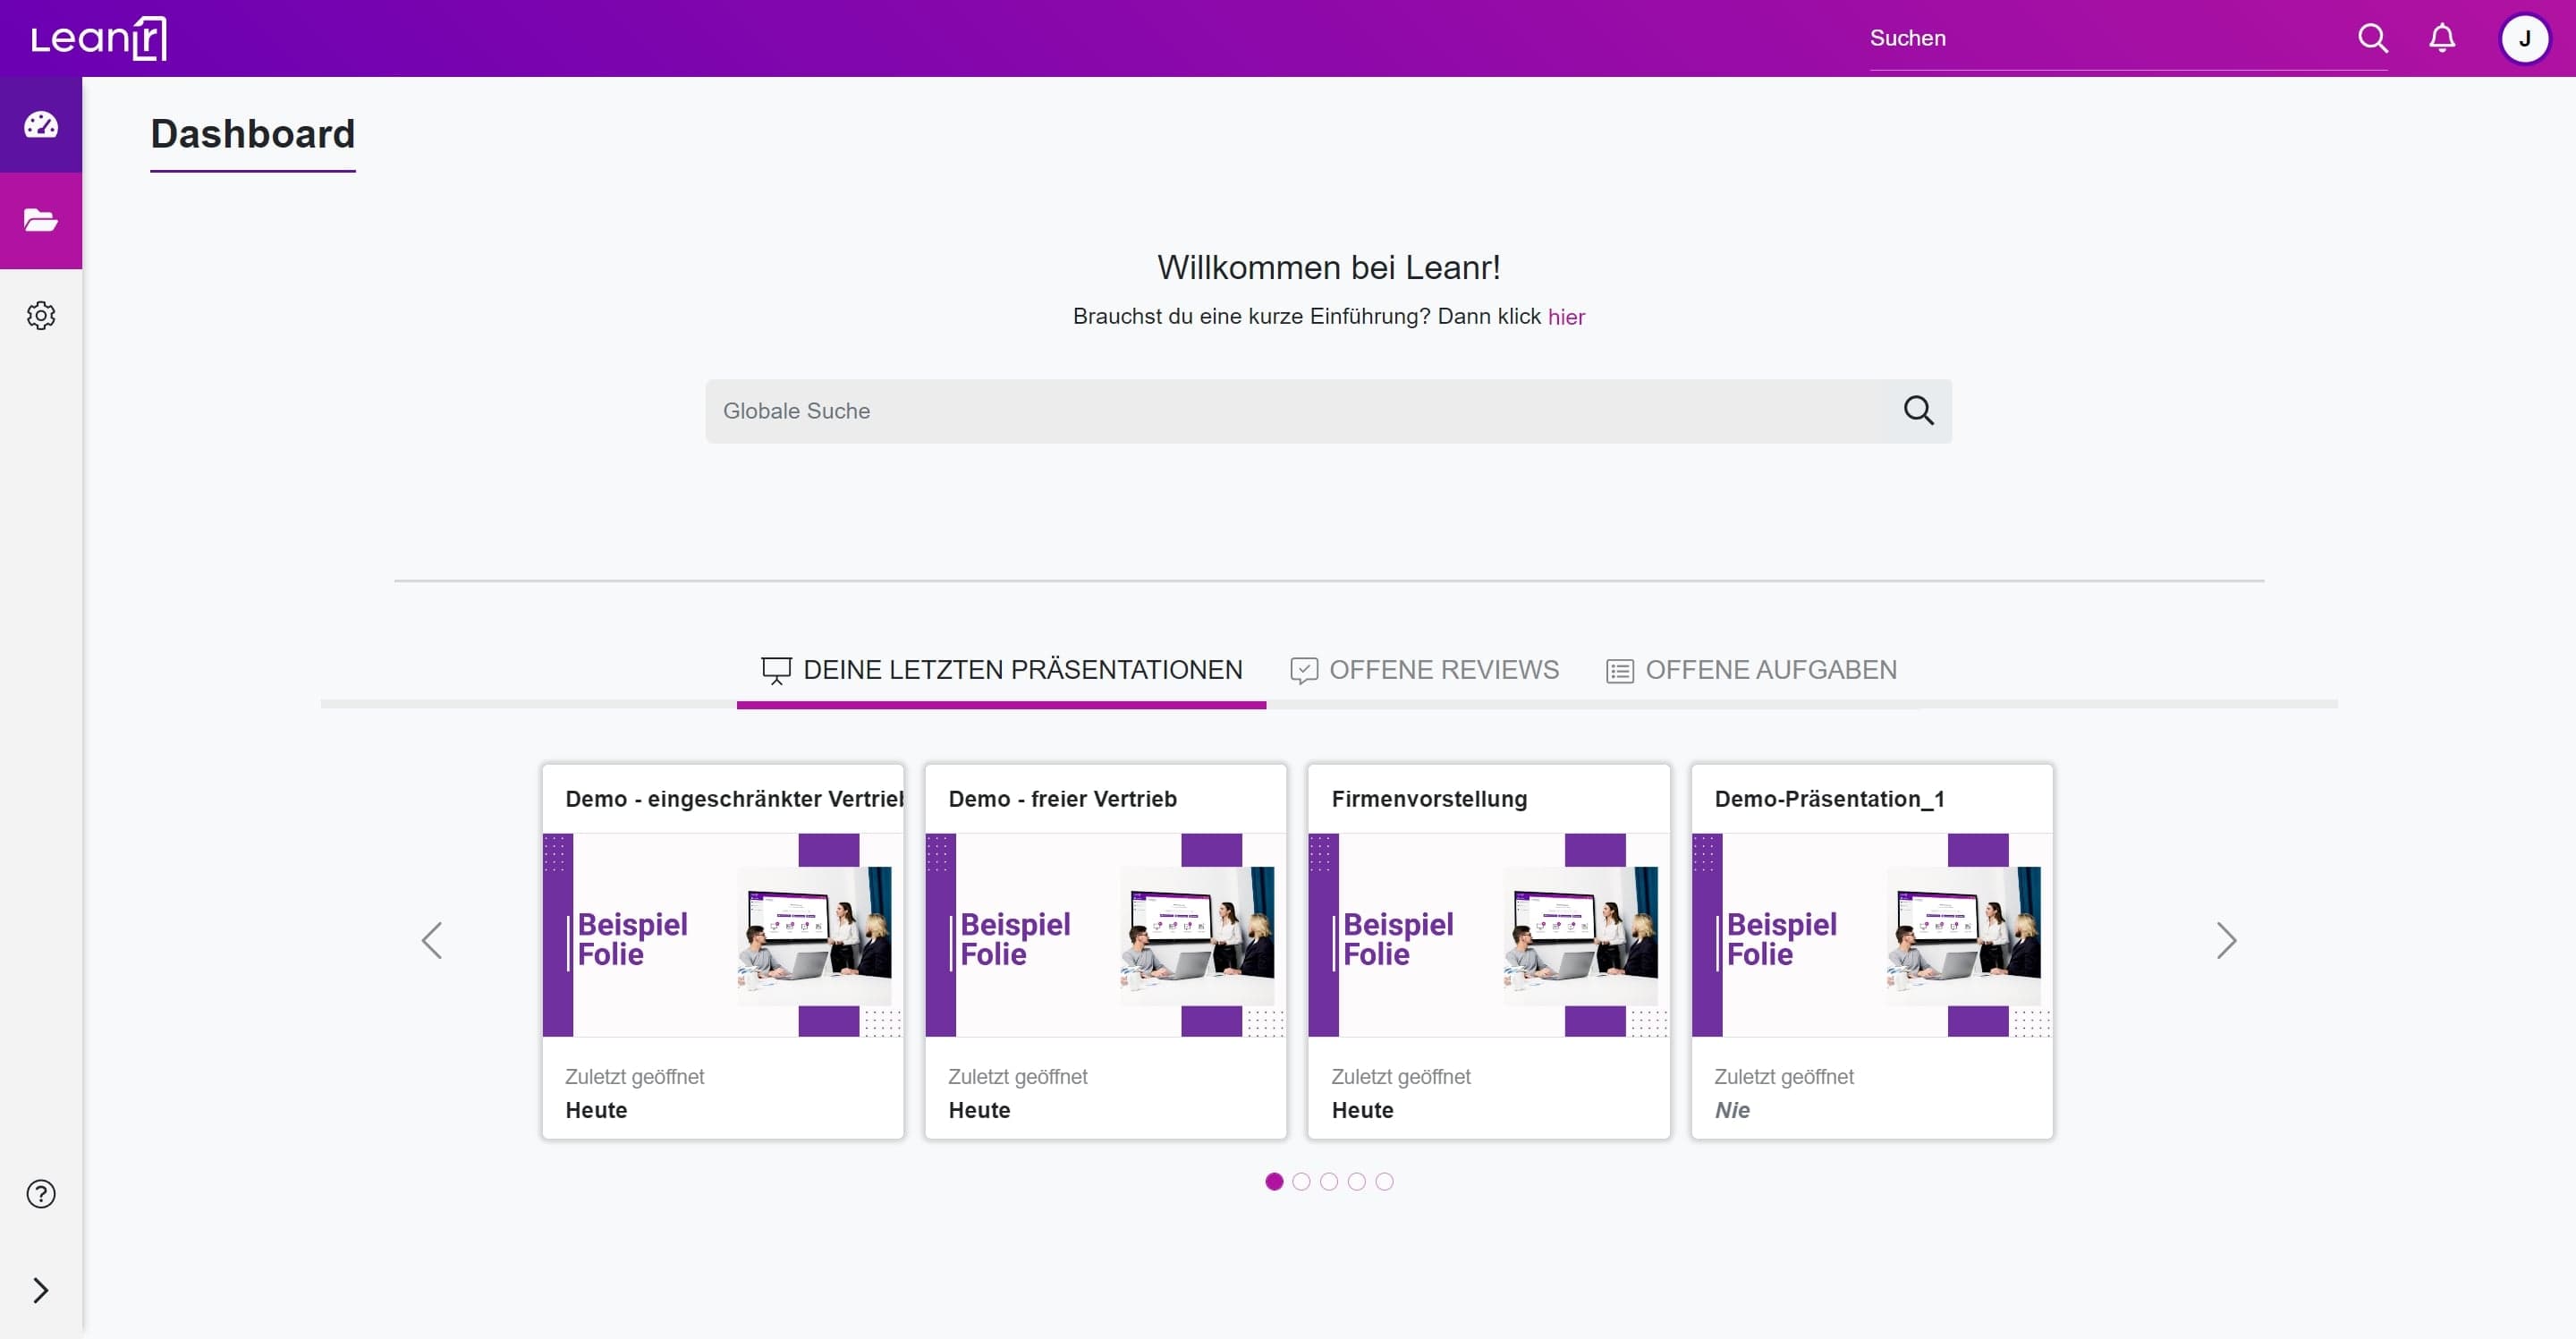Click the 'Nie' last-opened value
Screen dimensions: 2576x1339
pyautogui.click(x=1732, y=1110)
